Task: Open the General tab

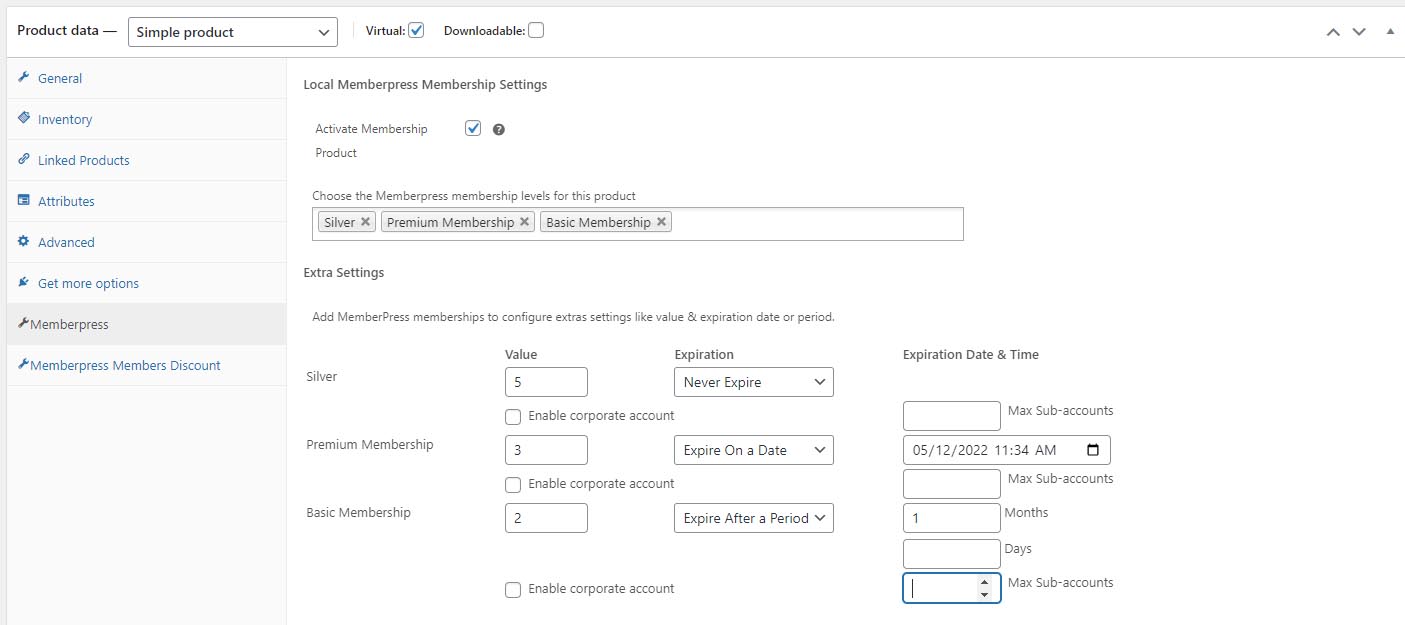Action: coord(146,78)
